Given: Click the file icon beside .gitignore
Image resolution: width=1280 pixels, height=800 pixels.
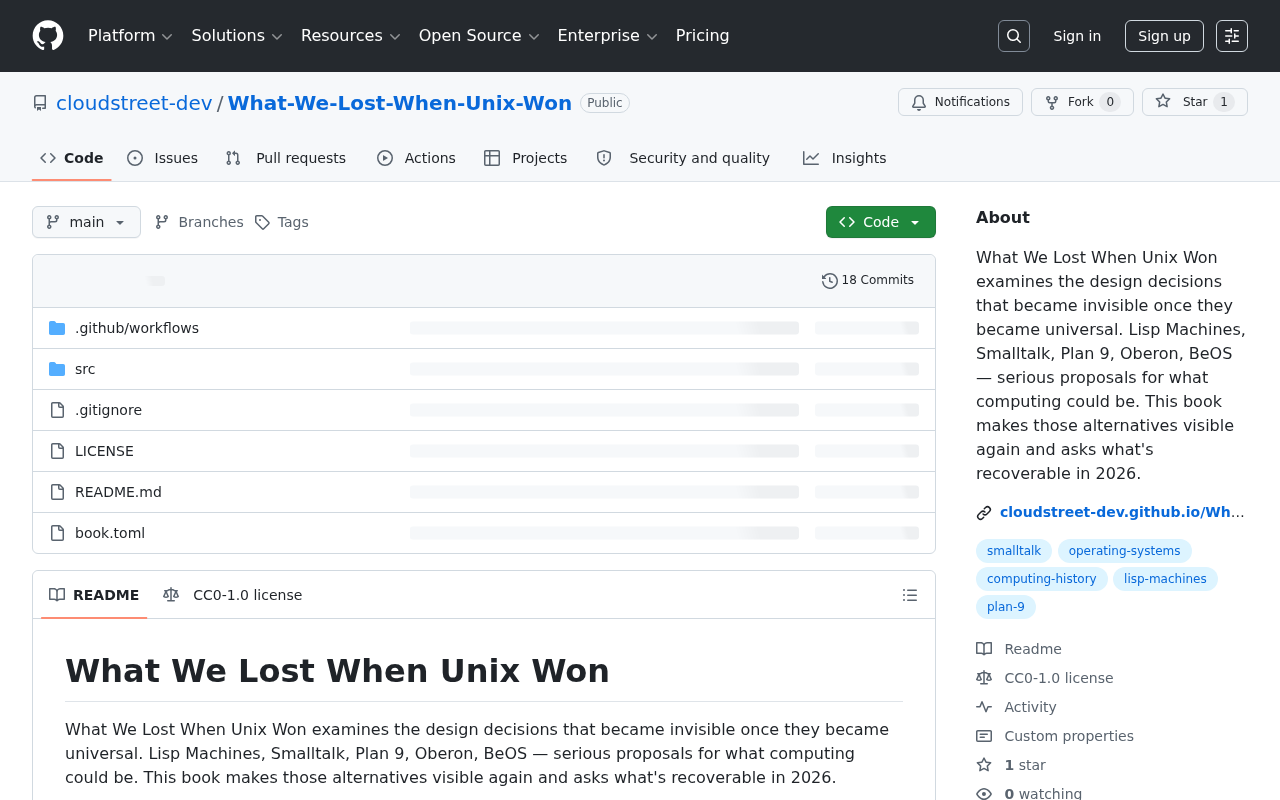Looking at the screenshot, I should pyautogui.click(x=57, y=410).
